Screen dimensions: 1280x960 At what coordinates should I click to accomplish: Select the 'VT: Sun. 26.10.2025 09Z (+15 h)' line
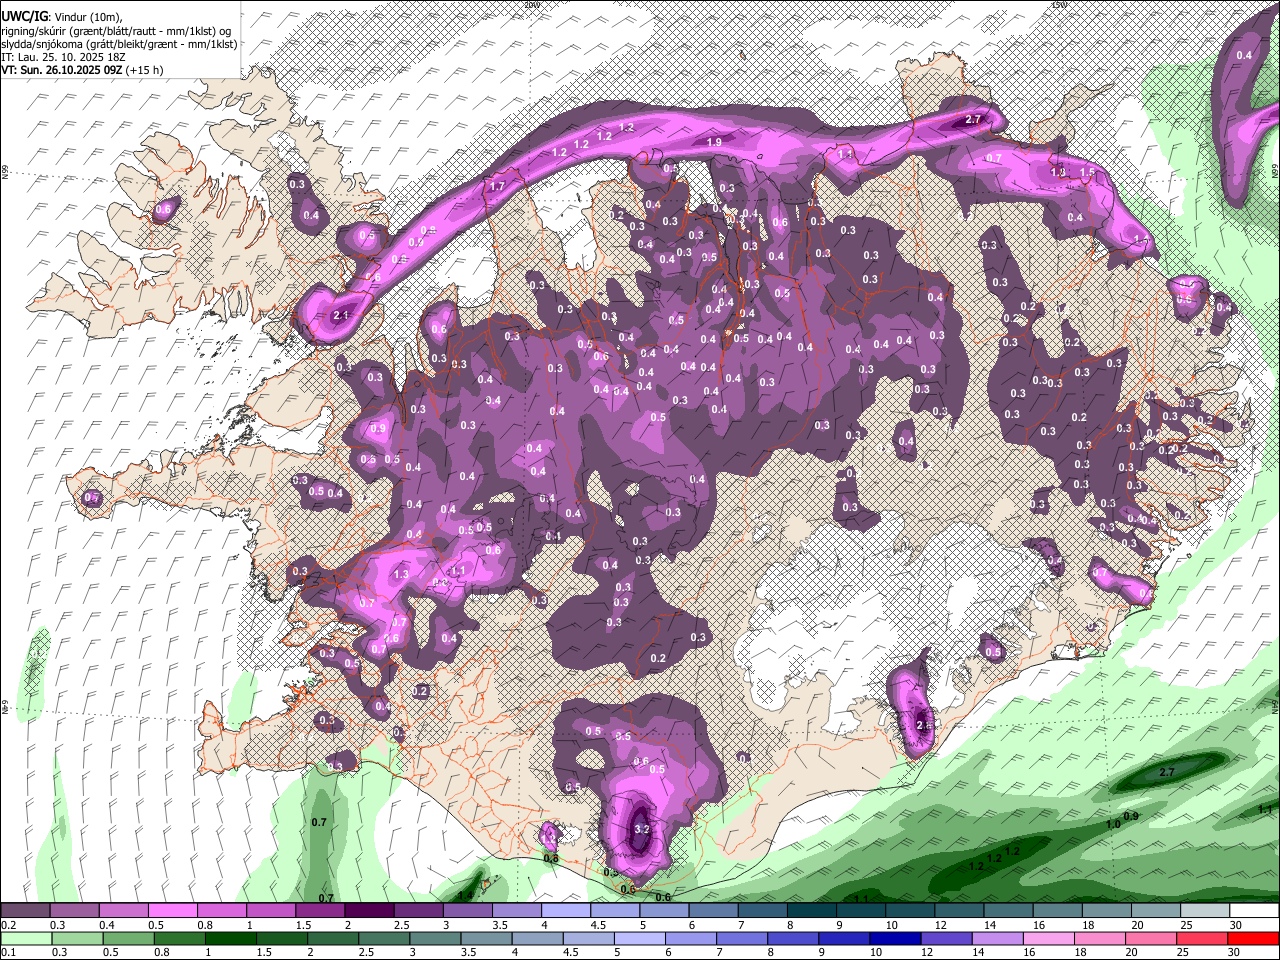(x=82, y=70)
